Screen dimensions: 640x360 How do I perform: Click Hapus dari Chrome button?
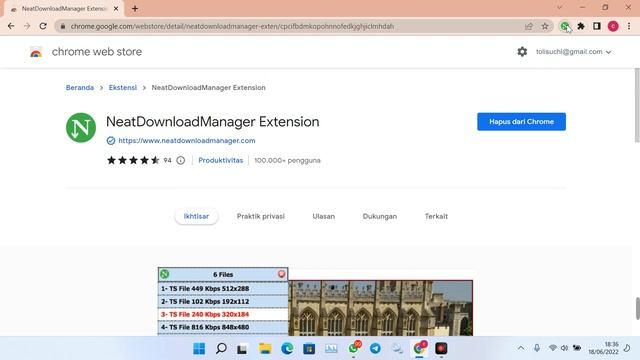[x=521, y=122]
